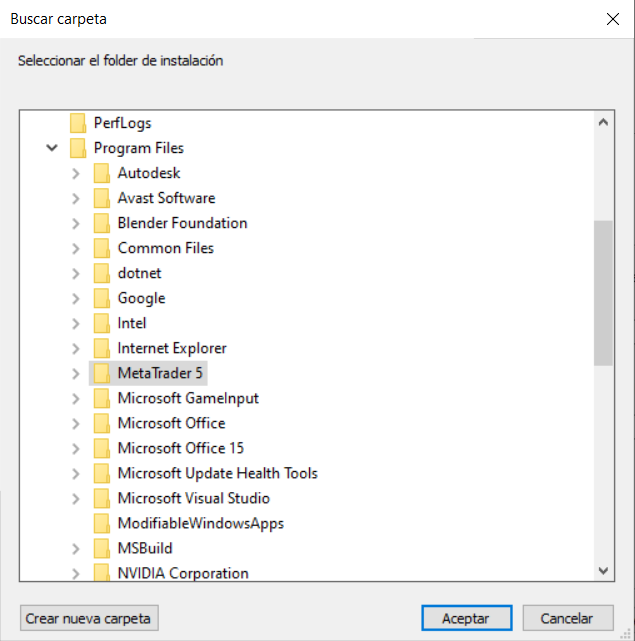Click the Aceptar button
The width and height of the screenshot is (635, 641).
click(x=467, y=618)
